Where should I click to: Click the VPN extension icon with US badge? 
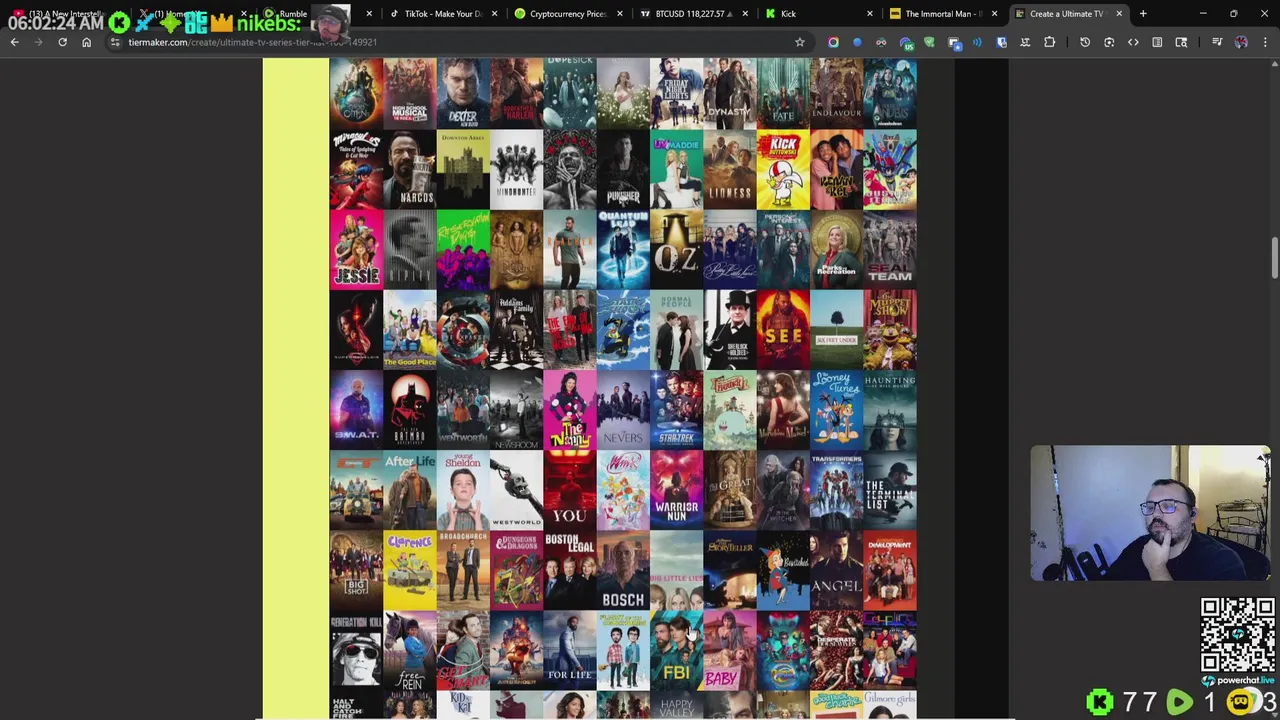(x=905, y=42)
